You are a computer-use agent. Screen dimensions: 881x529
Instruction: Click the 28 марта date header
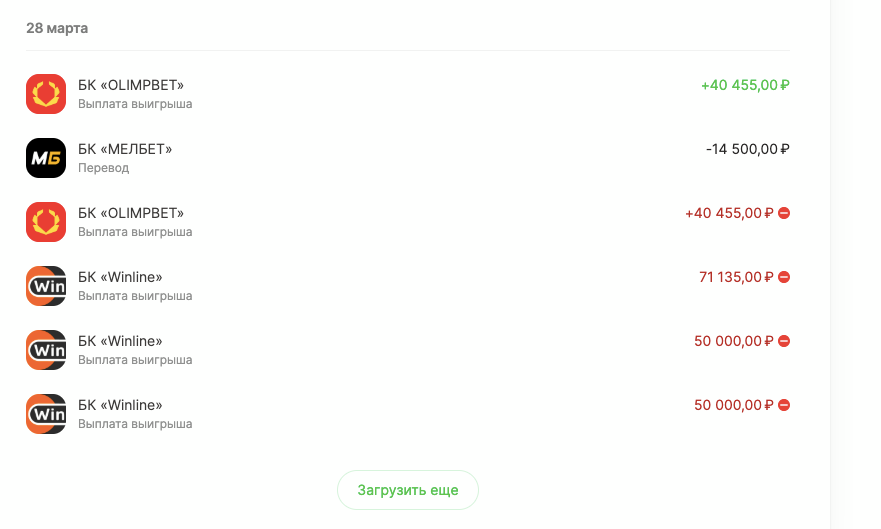click(x=57, y=28)
